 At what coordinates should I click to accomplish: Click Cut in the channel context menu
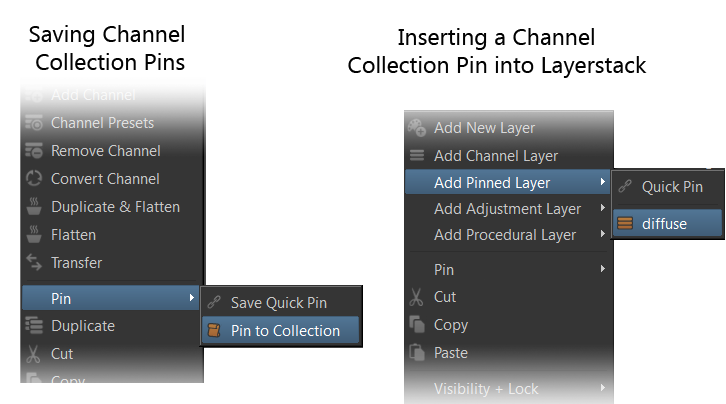pos(62,354)
